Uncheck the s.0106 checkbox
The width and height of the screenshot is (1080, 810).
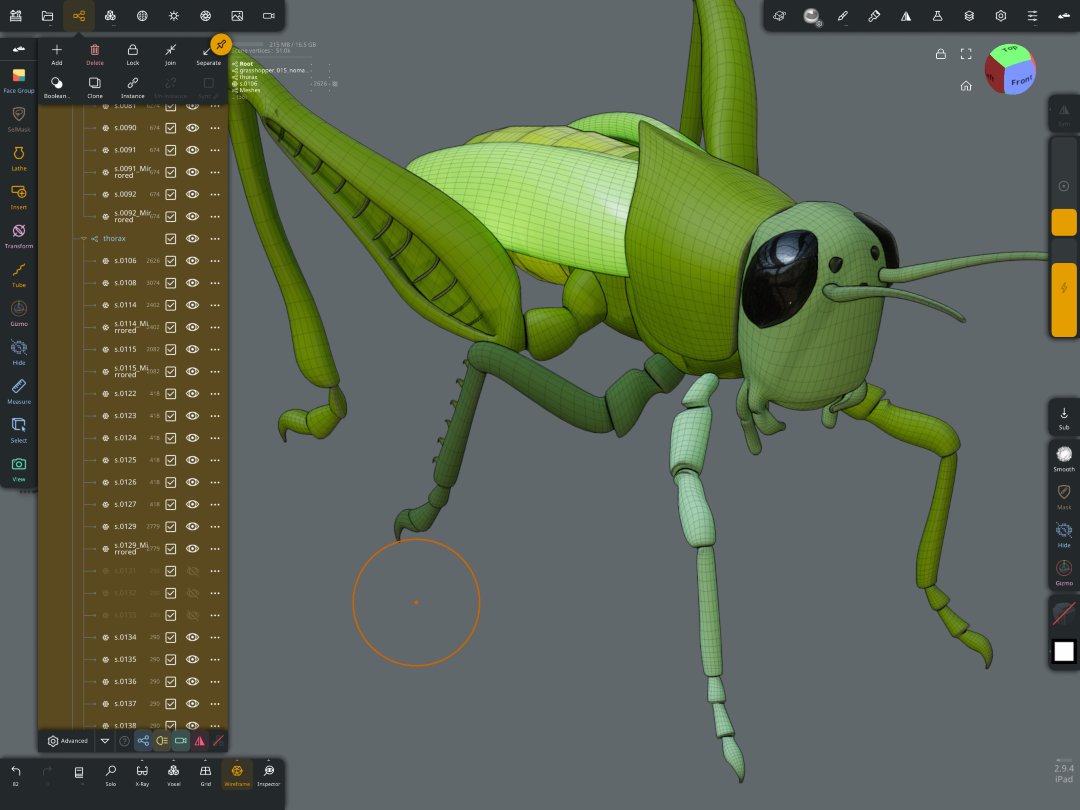coord(171,260)
